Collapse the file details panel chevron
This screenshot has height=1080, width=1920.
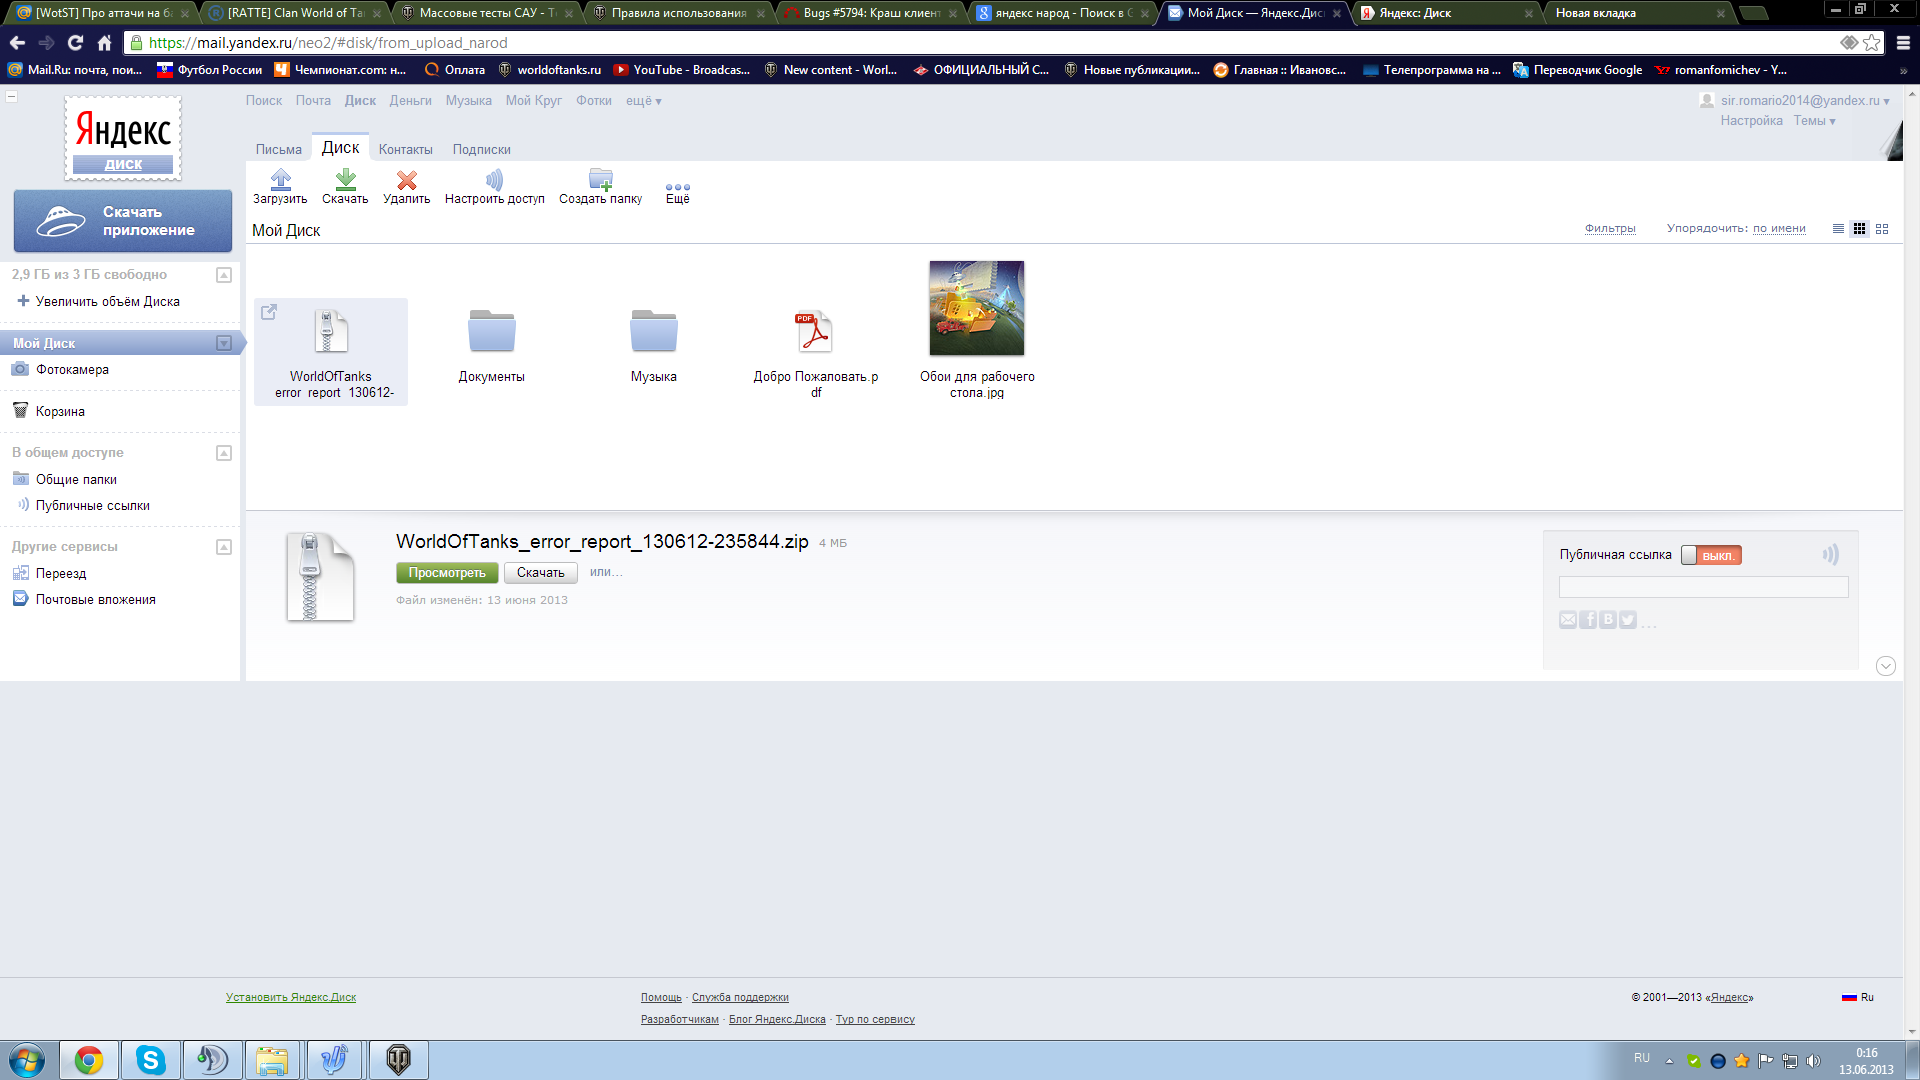pyautogui.click(x=1886, y=666)
